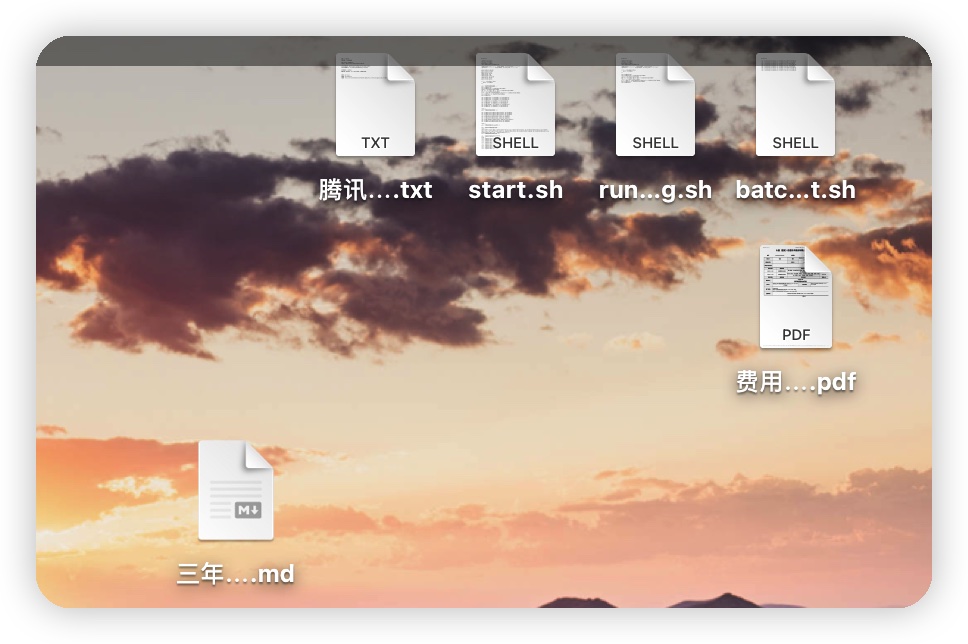
Task: Click the run...g.sh file name label
Action: (x=655, y=190)
